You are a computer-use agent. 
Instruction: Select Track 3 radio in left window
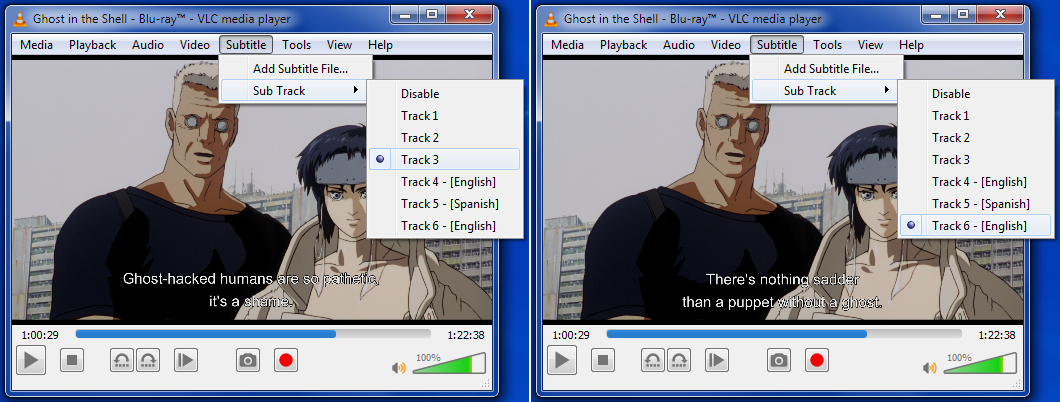(x=445, y=159)
